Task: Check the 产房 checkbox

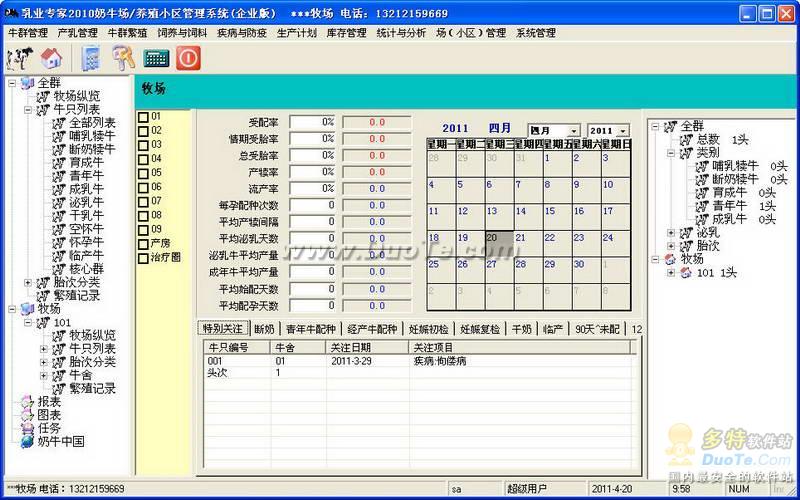Action: point(143,244)
